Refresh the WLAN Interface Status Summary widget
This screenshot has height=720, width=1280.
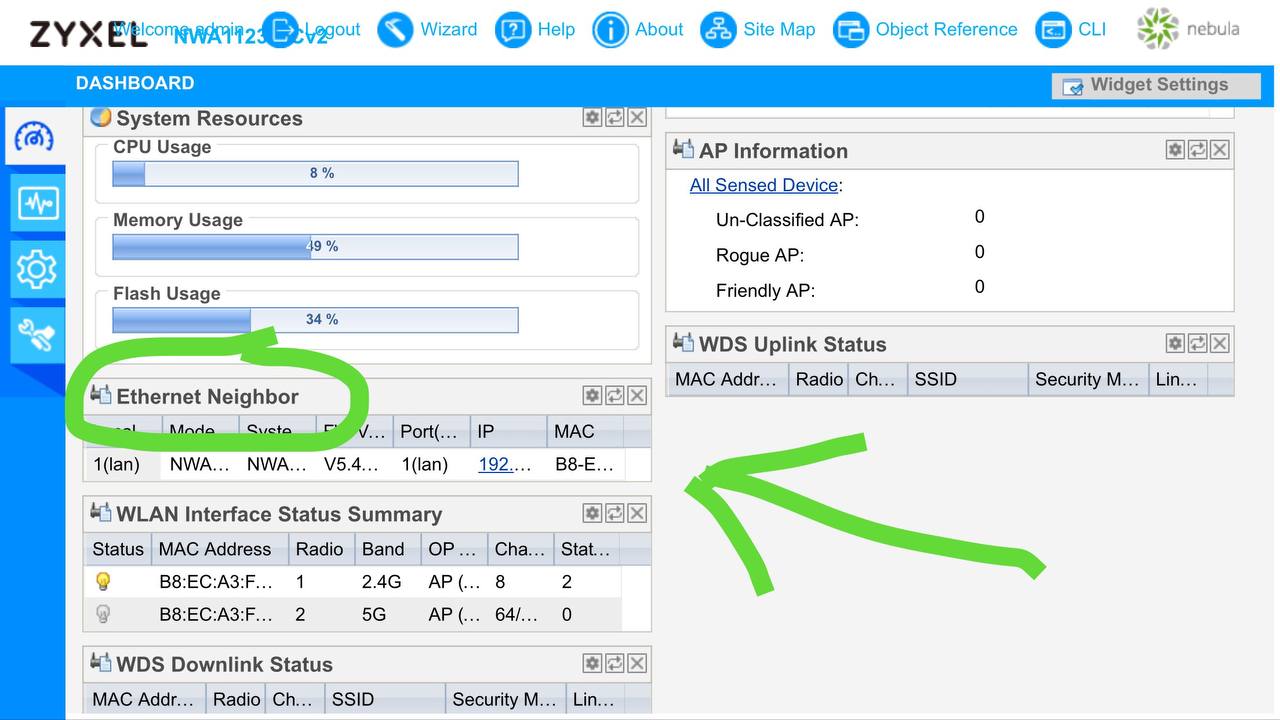[615, 513]
